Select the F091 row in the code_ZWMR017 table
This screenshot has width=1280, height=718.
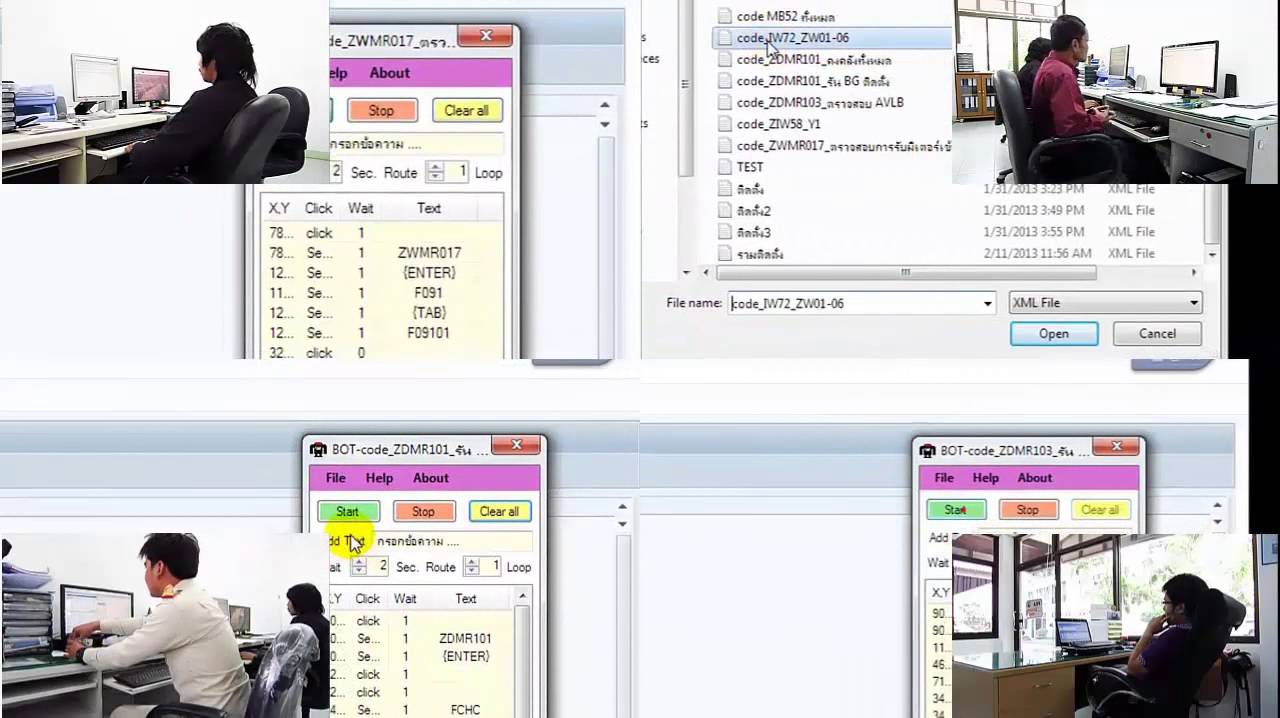(x=383, y=293)
